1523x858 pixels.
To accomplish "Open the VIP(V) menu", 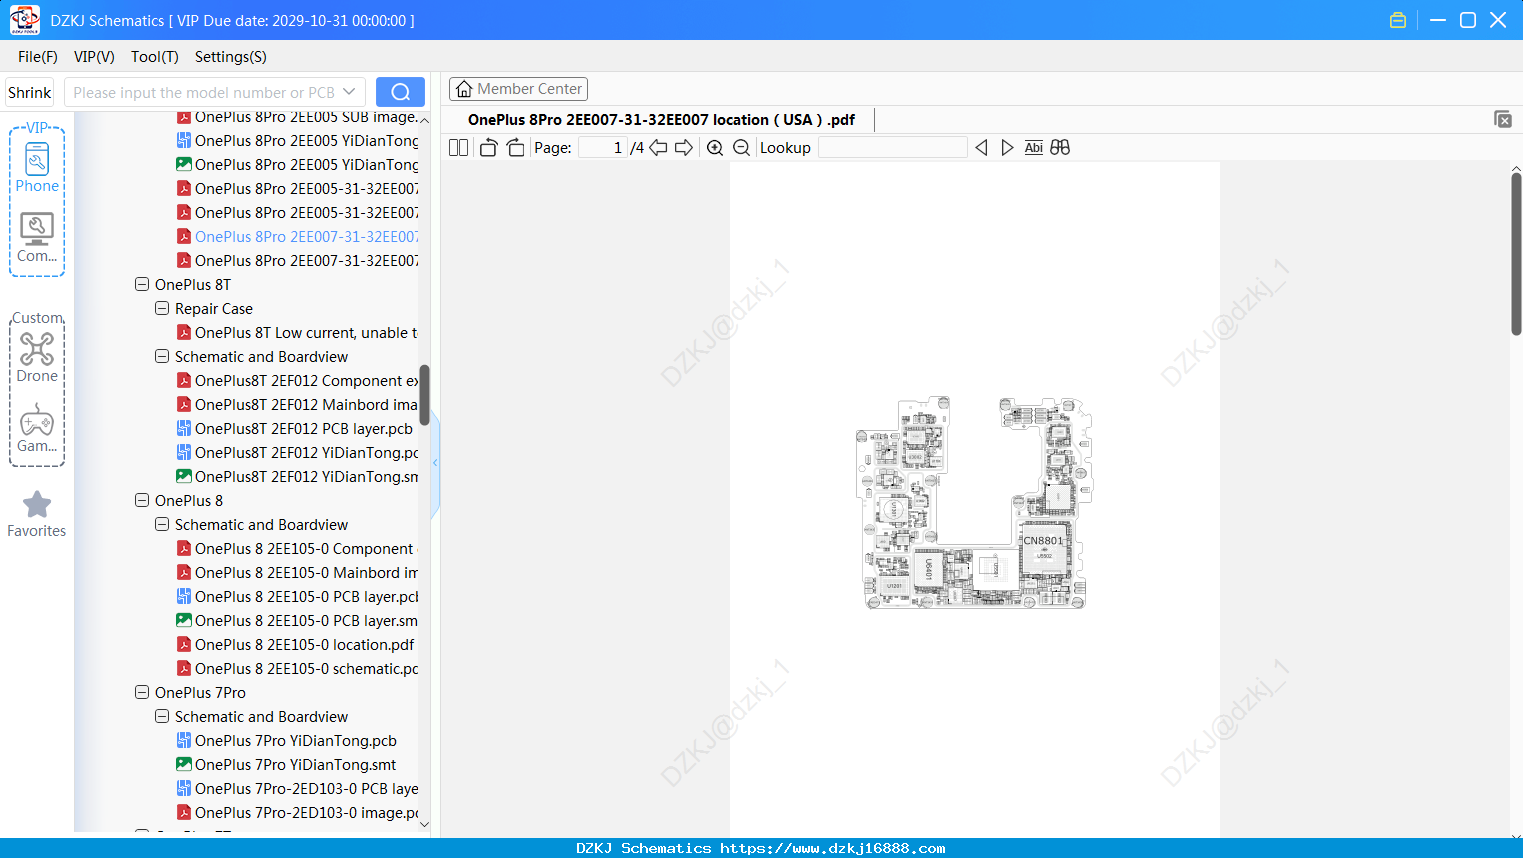I will pyautogui.click(x=94, y=57).
